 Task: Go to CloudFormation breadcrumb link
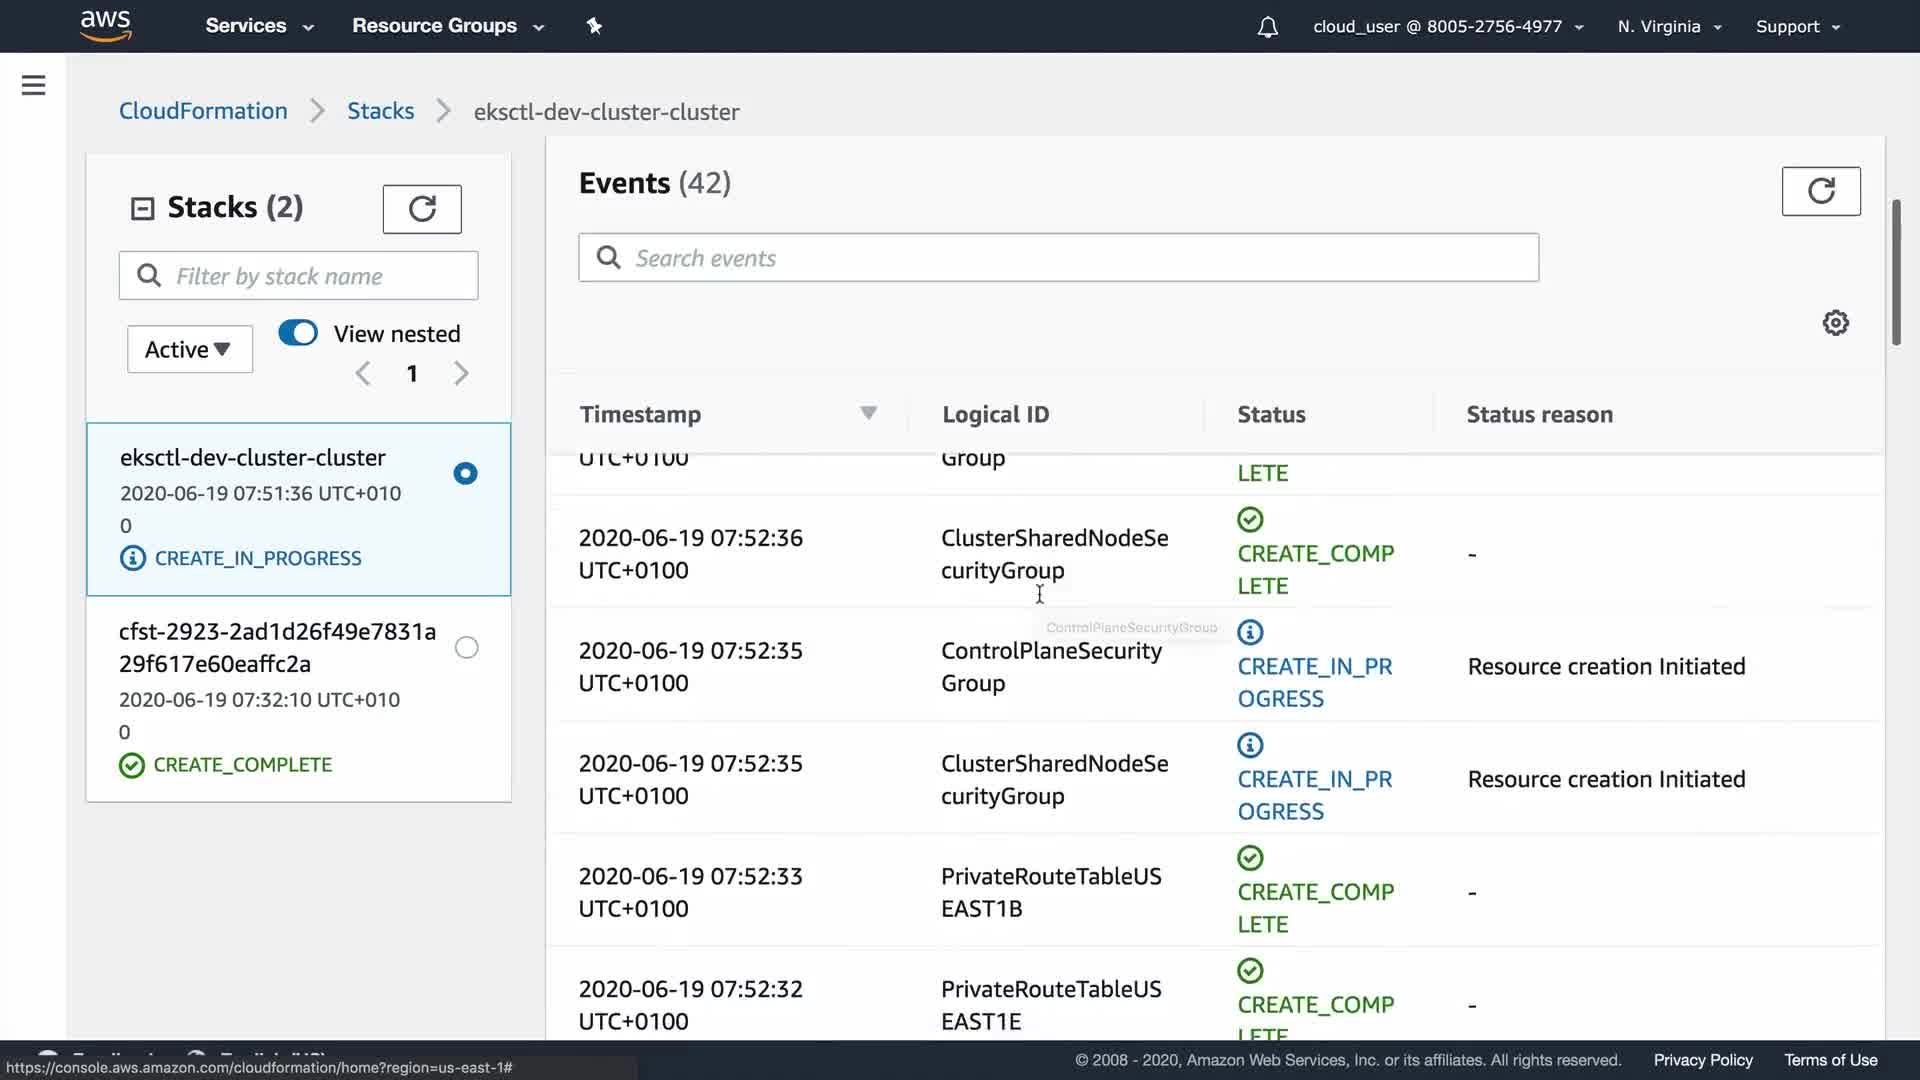coord(203,111)
